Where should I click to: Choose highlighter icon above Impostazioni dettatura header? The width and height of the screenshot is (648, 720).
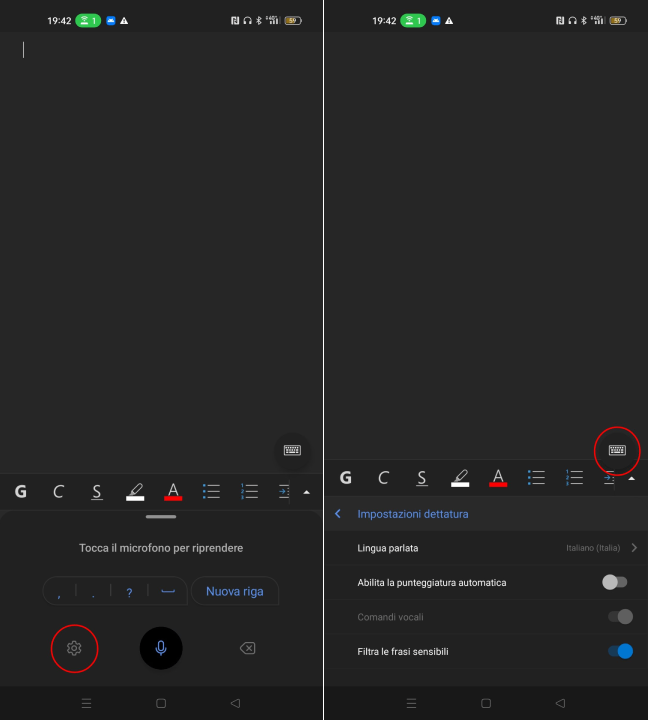[460, 478]
